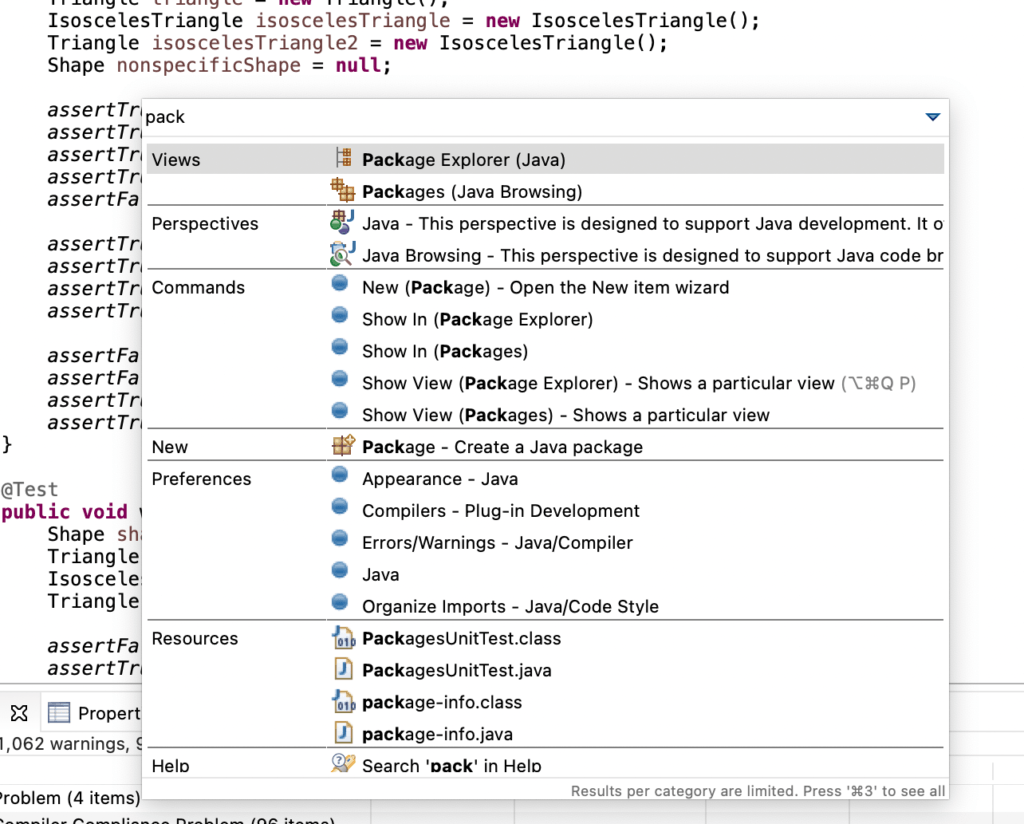The height and width of the screenshot is (824, 1024).
Task: Click the 'pack' search input field
Action: (530, 117)
